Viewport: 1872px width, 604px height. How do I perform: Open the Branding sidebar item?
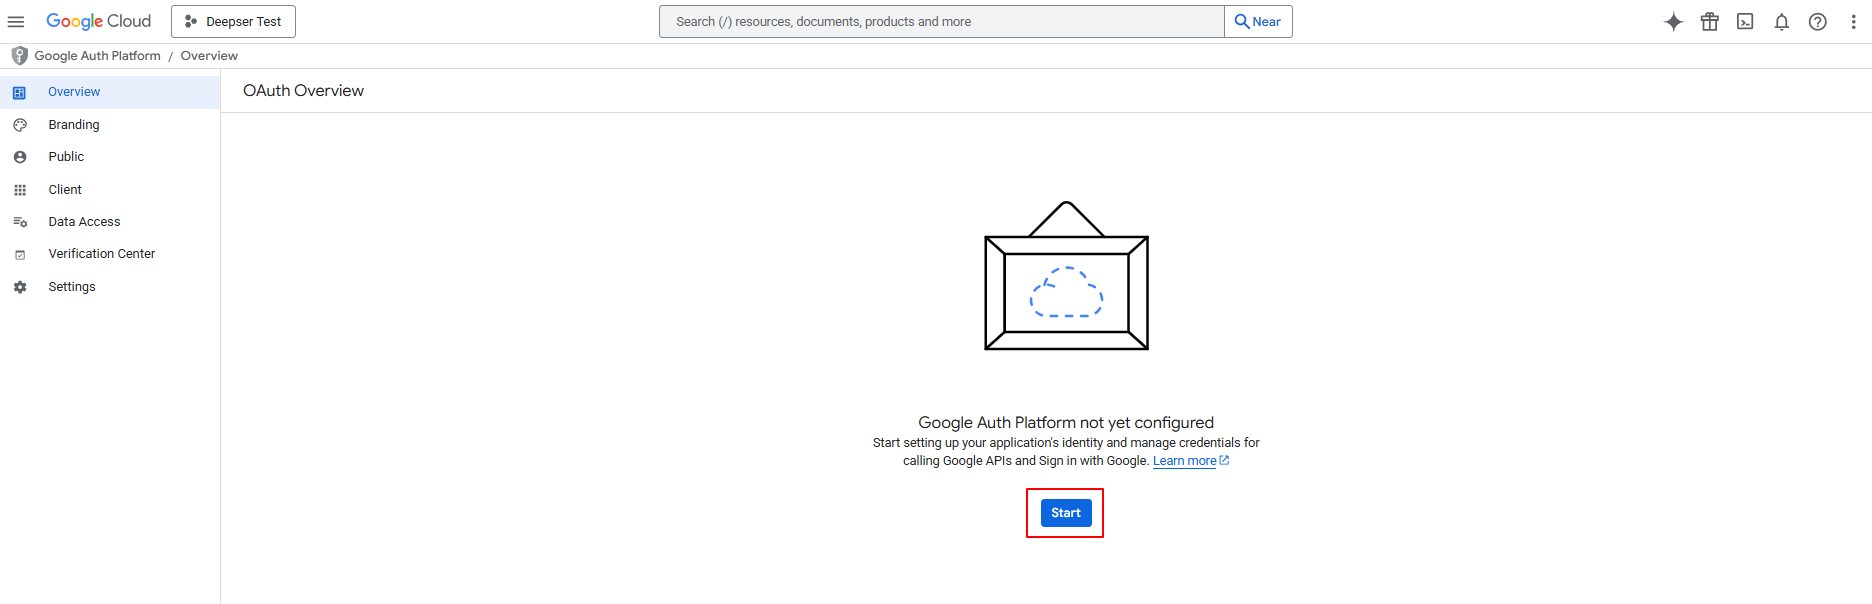(x=110, y=125)
